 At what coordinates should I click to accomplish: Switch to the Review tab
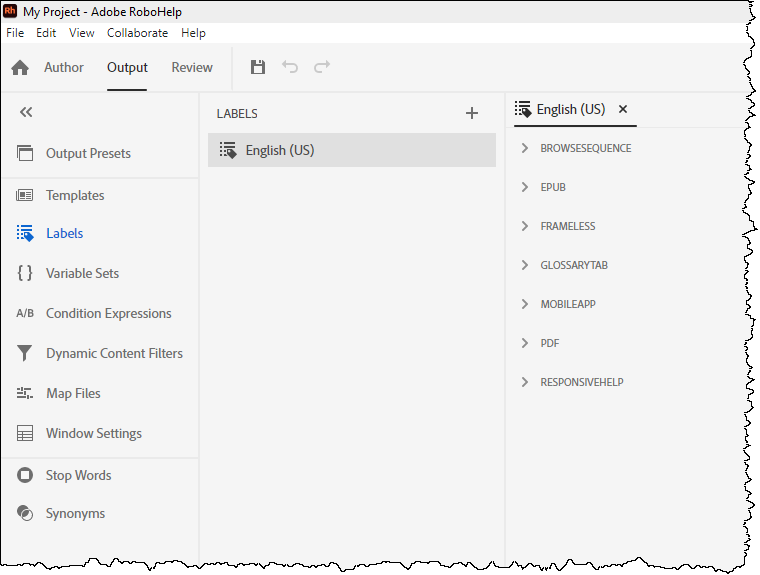(x=192, y=68)
